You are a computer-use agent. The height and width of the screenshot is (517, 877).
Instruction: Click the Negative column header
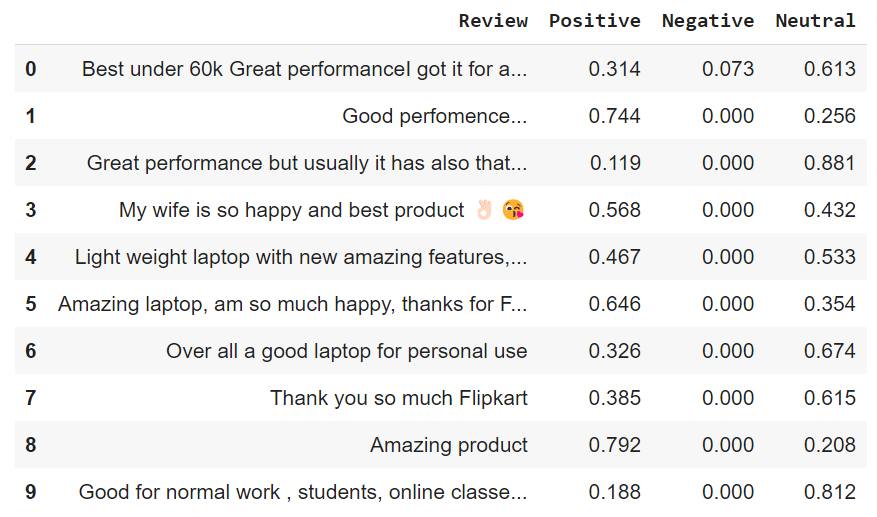(708, 21)
